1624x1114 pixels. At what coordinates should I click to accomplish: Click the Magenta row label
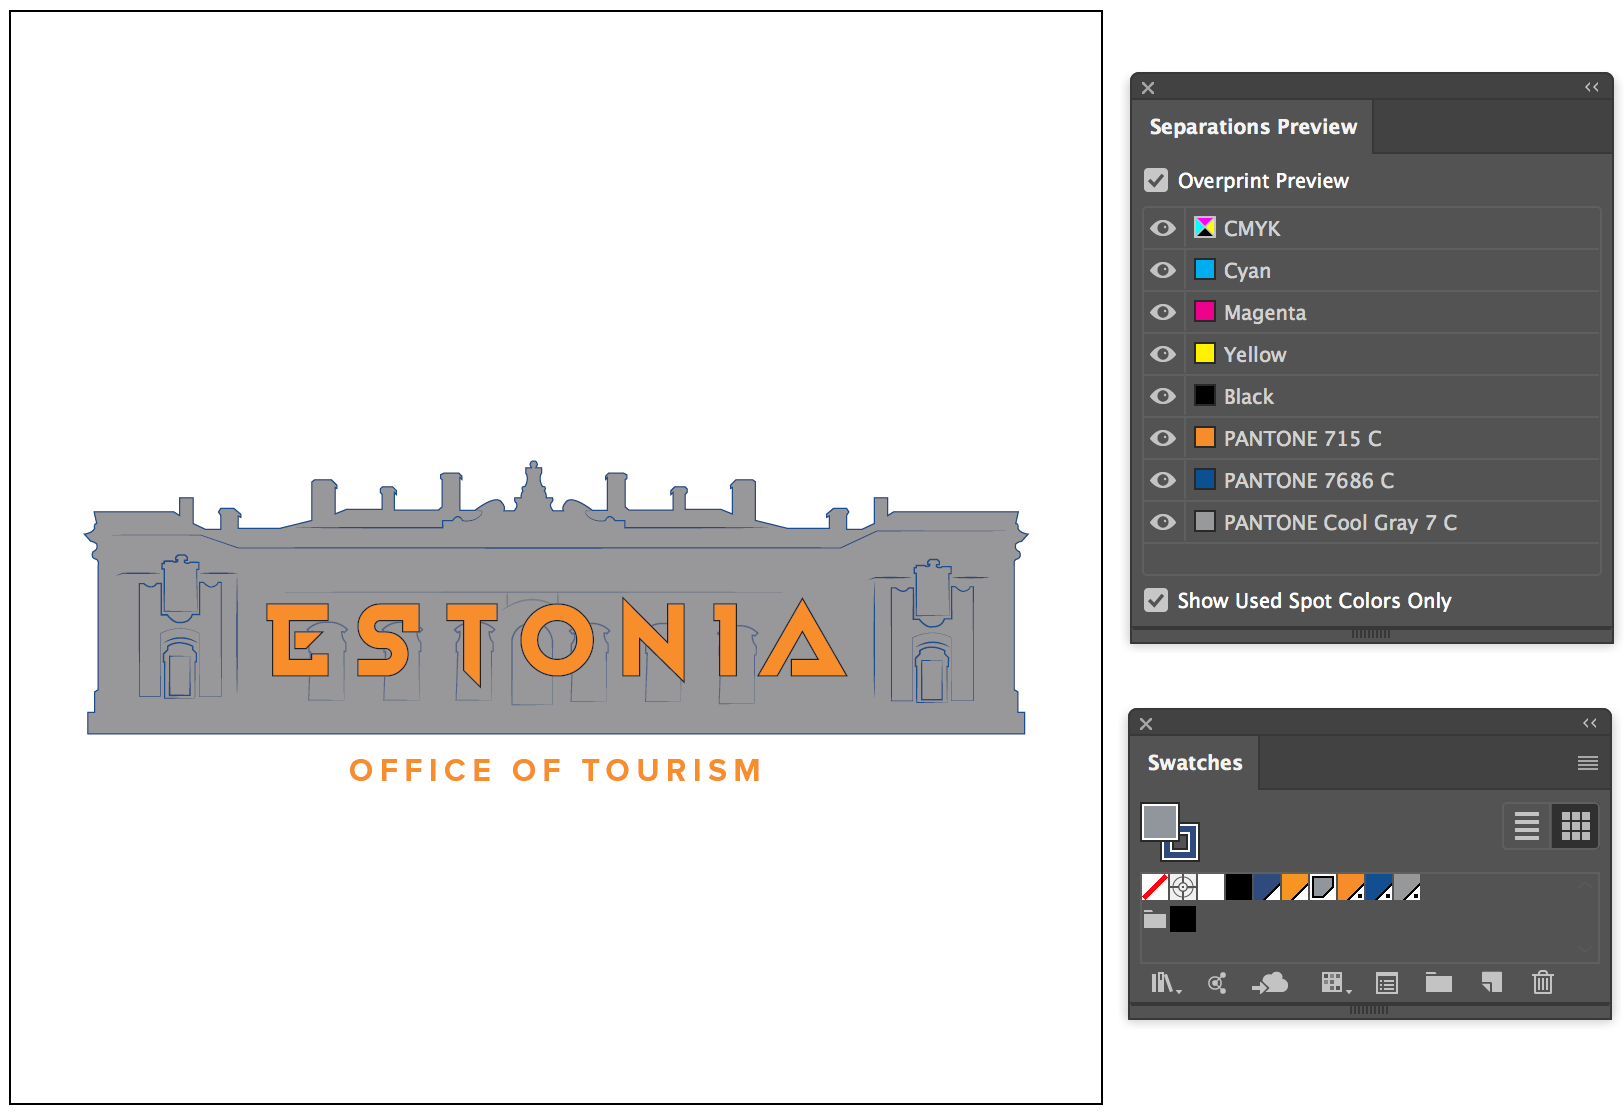[1265, 313]
